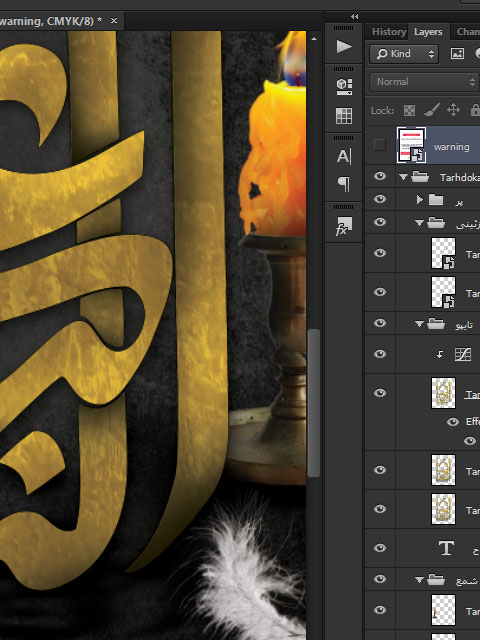Expand the پر group
The image size is (480, 640).
tap(420, 200)
